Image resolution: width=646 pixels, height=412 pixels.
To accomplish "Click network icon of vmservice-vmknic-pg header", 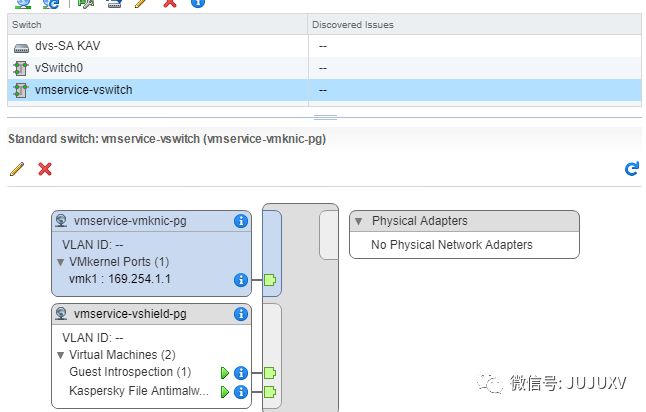I will point(61,221).
